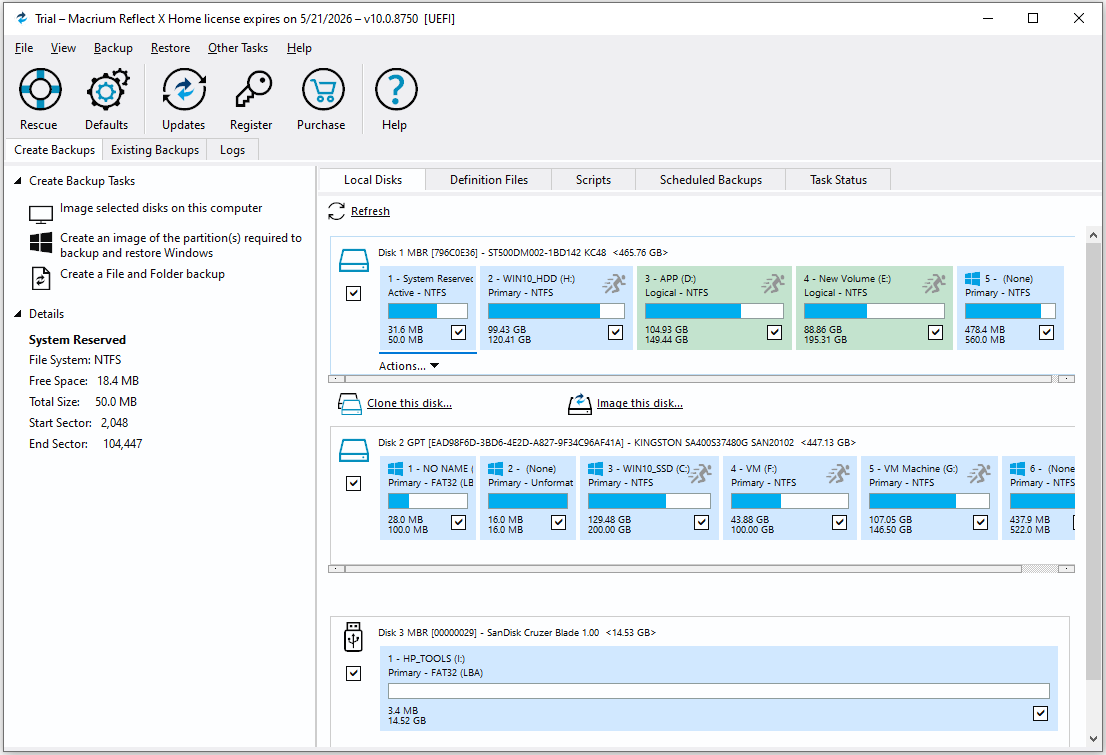Screen dimensions: 1106x755
Task: Switch to the Existing Backups tab
Action: point(154,150)
